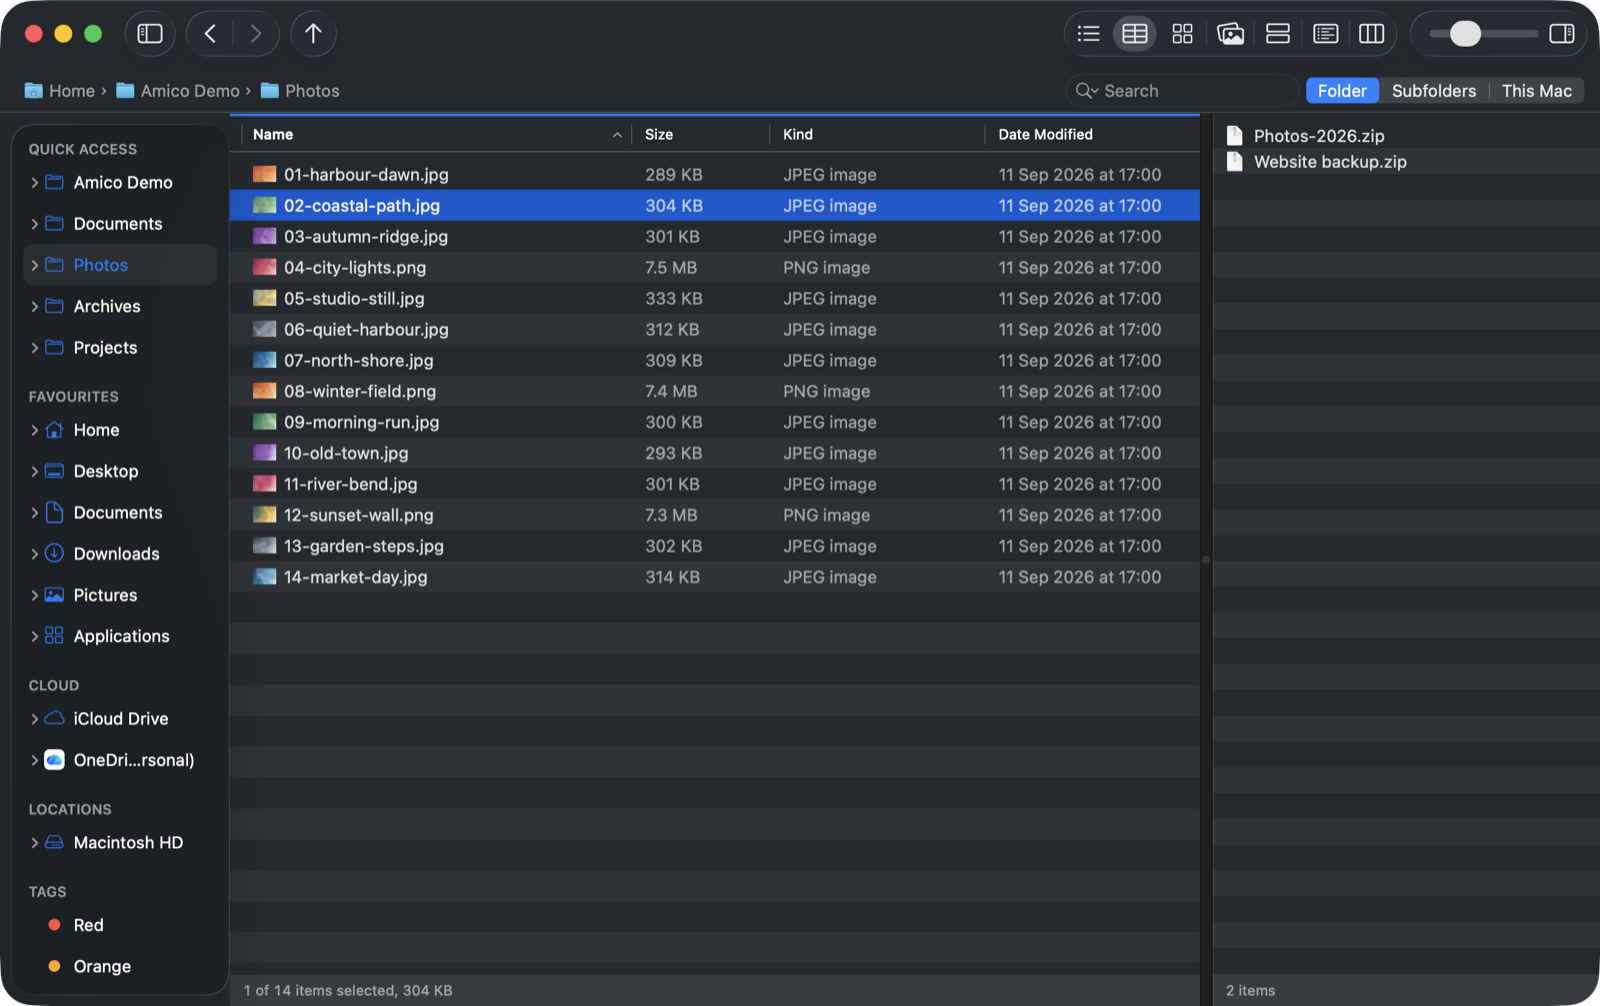Sort by the Kind column header
Screen dimensions: 1600x1006
(x=877, y=134)
